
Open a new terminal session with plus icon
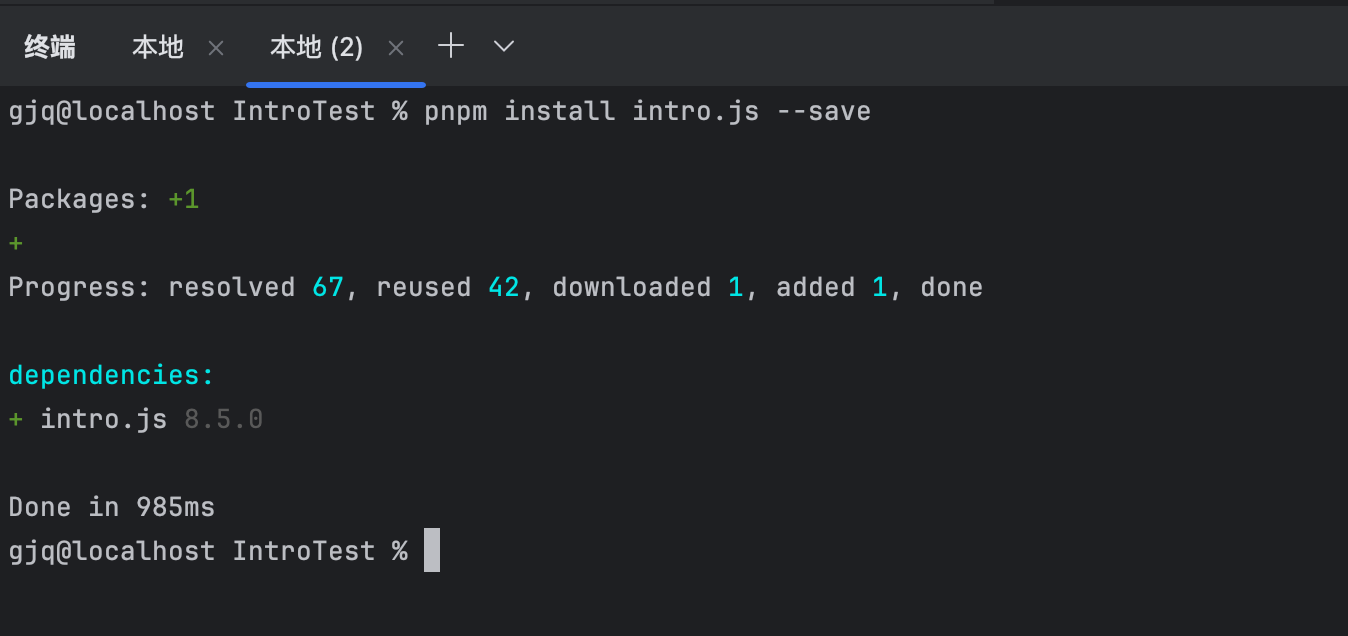click(451, 46)
